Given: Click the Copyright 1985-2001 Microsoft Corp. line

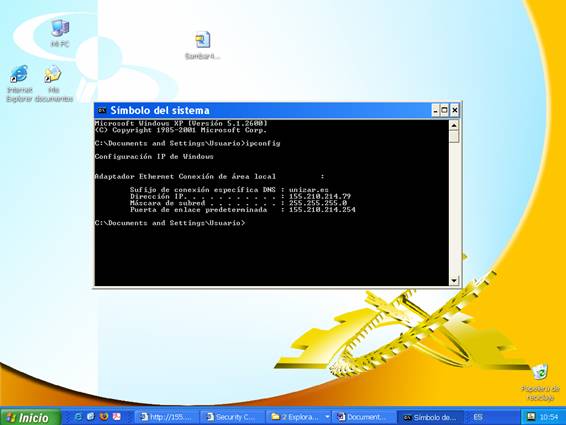Looking at the screenshot, I should pos(180,130).
